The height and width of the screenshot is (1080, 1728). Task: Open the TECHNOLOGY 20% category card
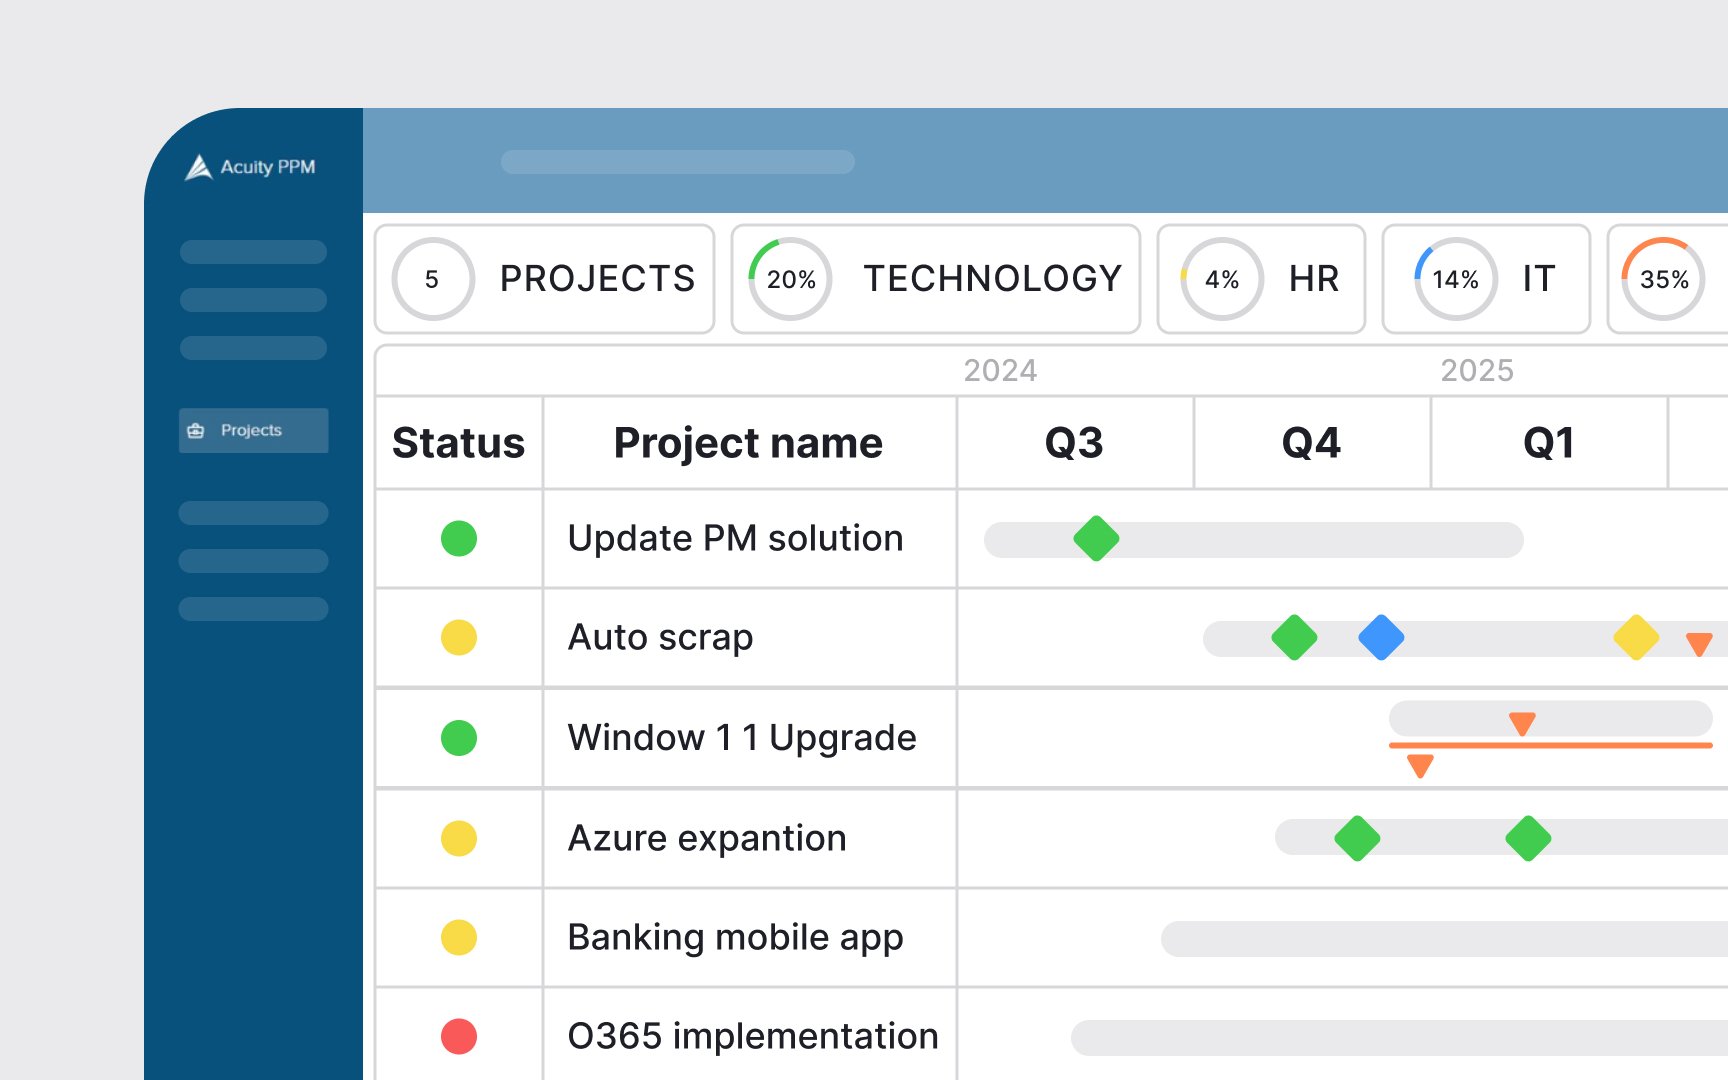tap(935, 279)
